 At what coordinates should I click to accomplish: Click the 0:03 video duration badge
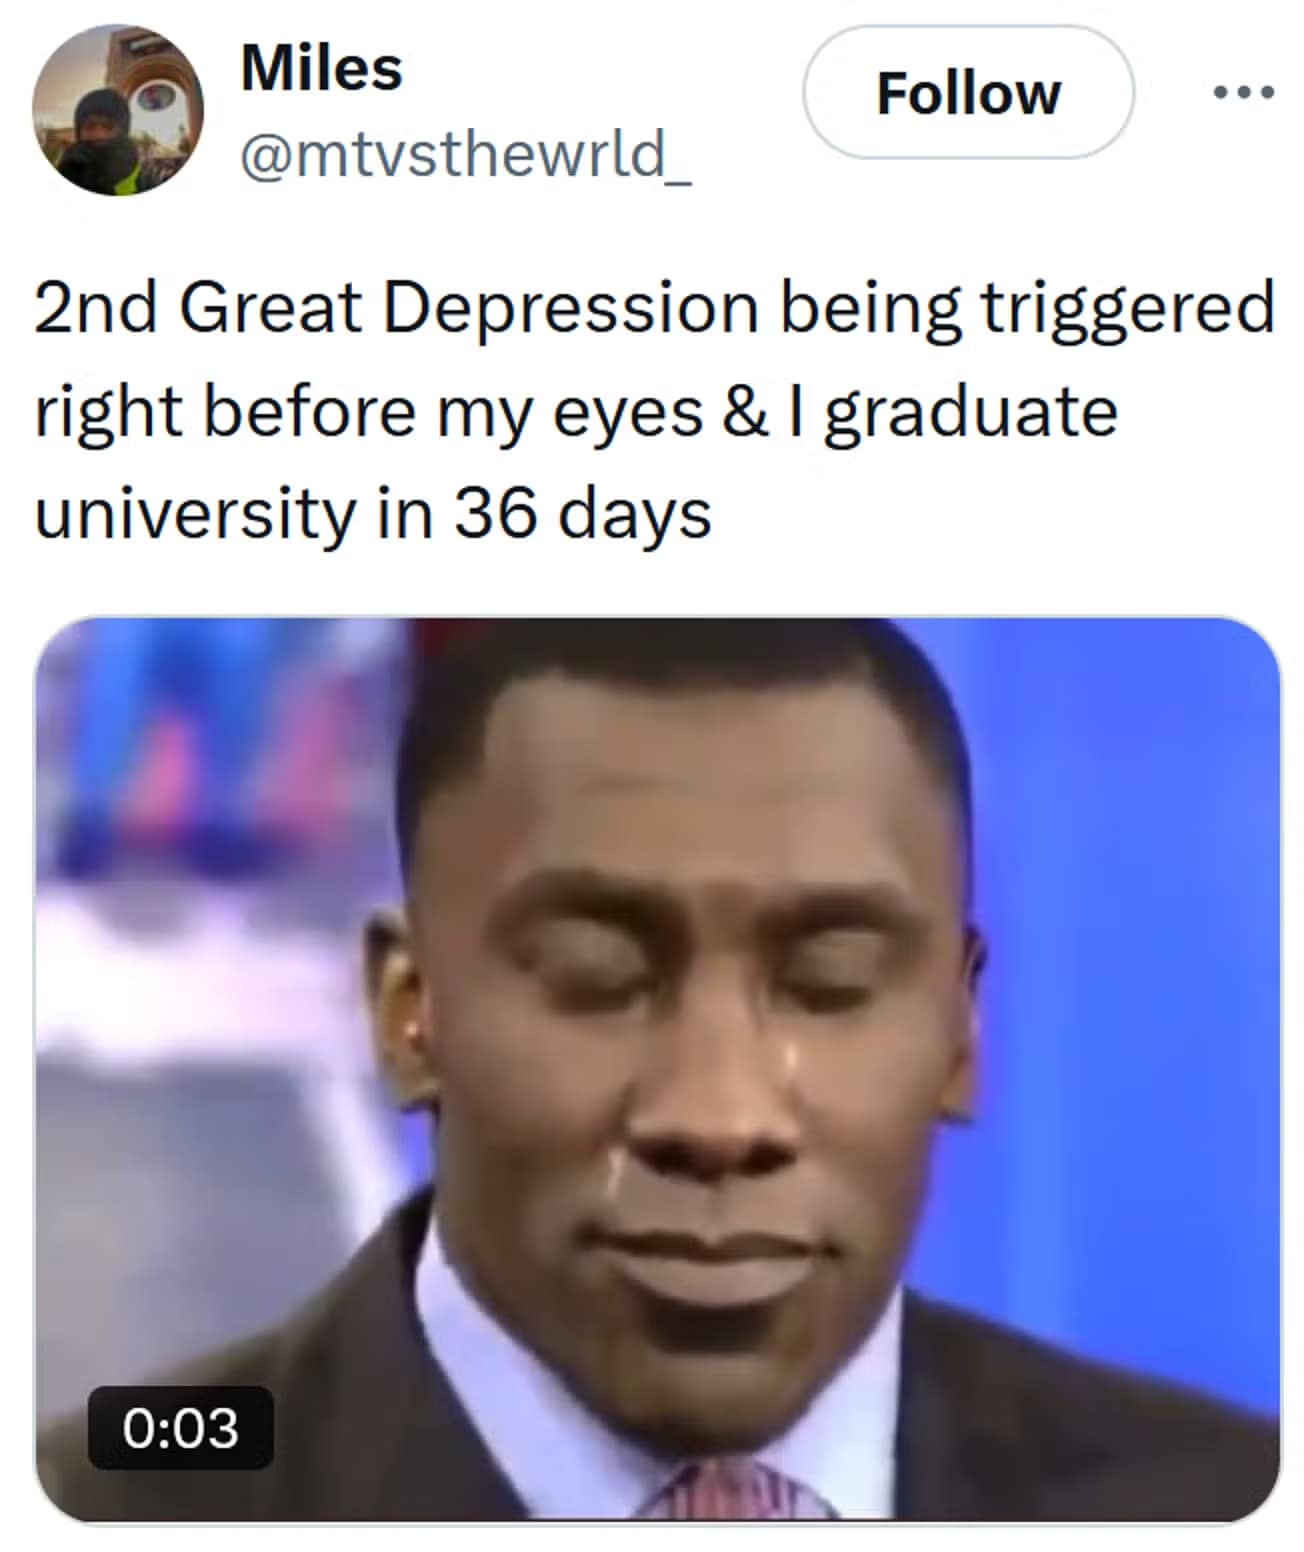point(181,1427)
